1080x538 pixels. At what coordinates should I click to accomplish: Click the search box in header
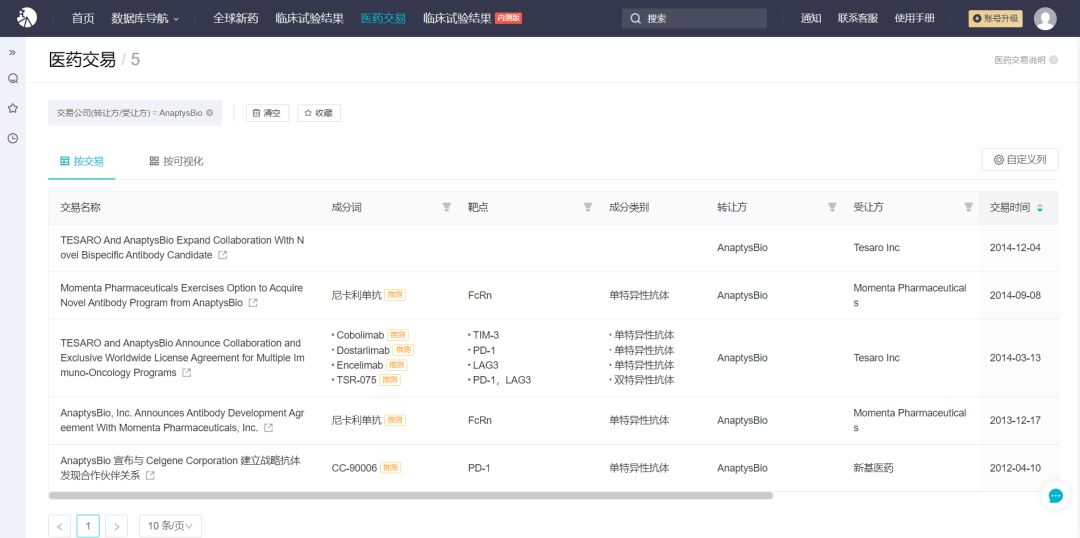click(694, 19)
